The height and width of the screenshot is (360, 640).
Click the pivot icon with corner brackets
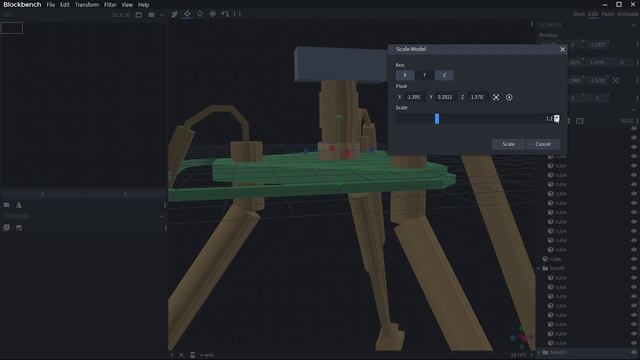point(496,97)
